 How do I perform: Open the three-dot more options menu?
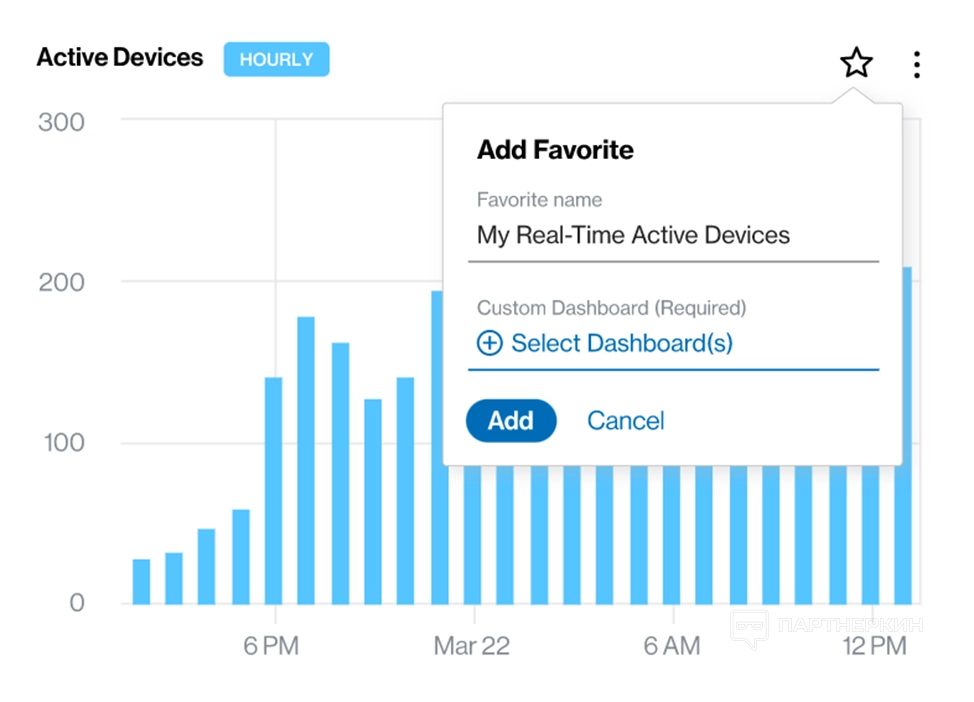click(x=917, y=65)
